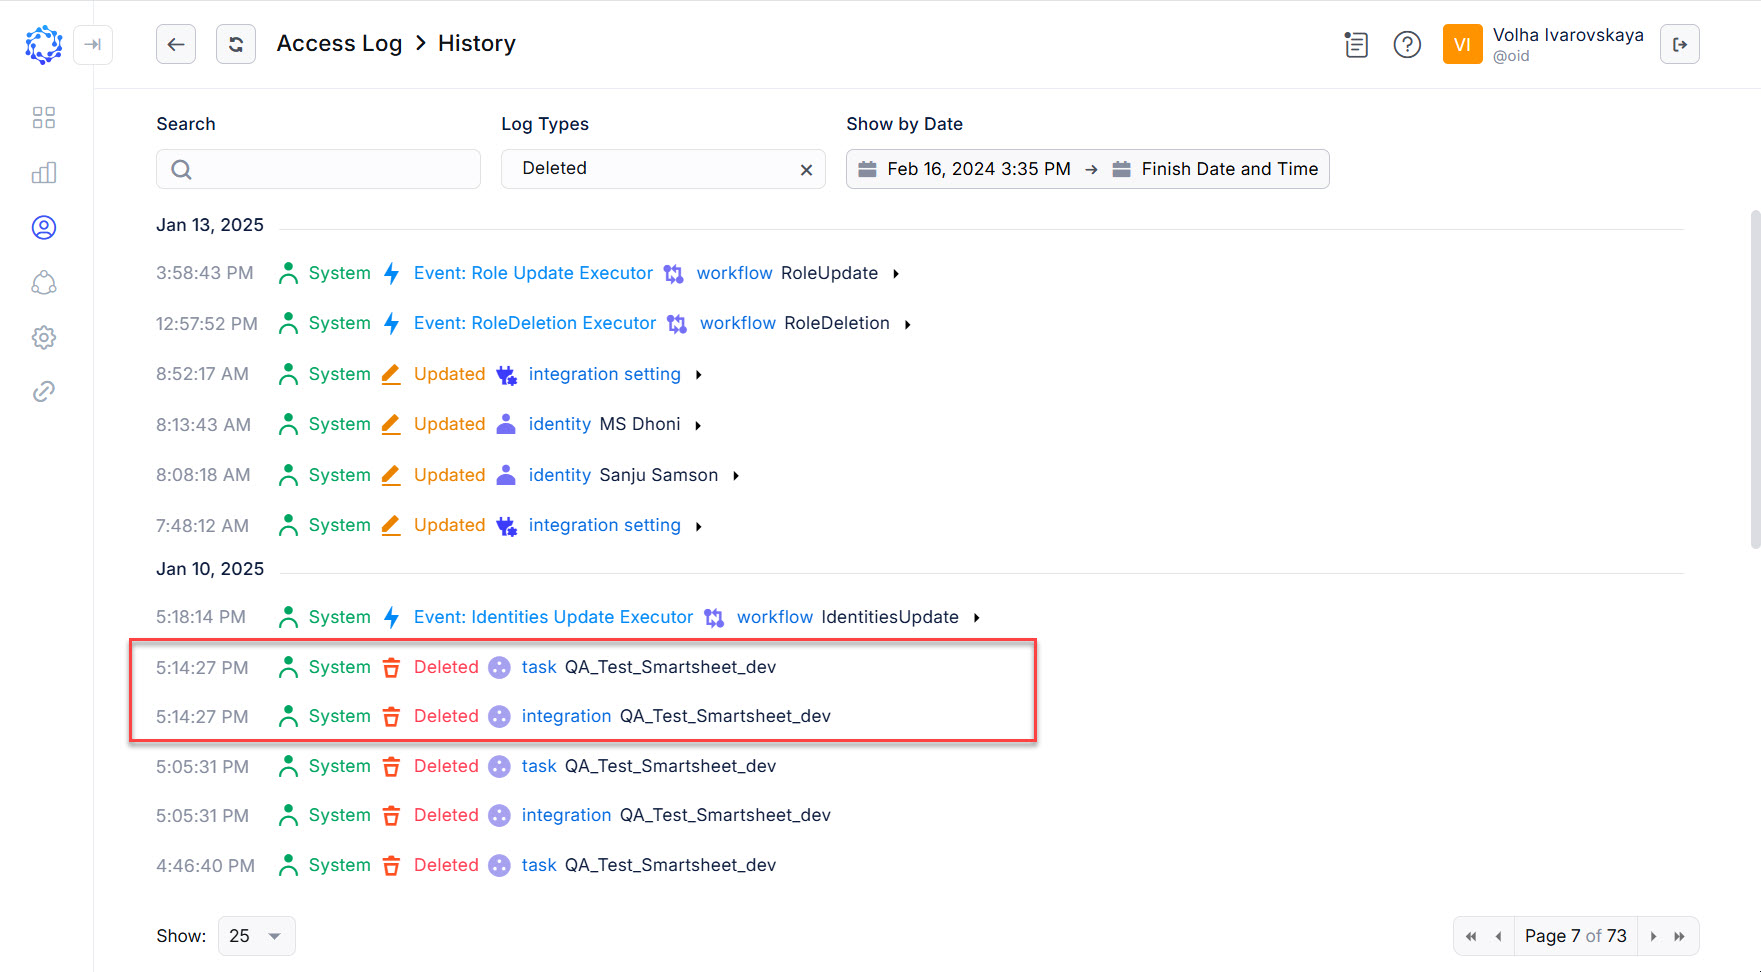Jump to last page with double-arrow control
This screenshot has height=972, width=1761.
click(x=1689, y=935)
